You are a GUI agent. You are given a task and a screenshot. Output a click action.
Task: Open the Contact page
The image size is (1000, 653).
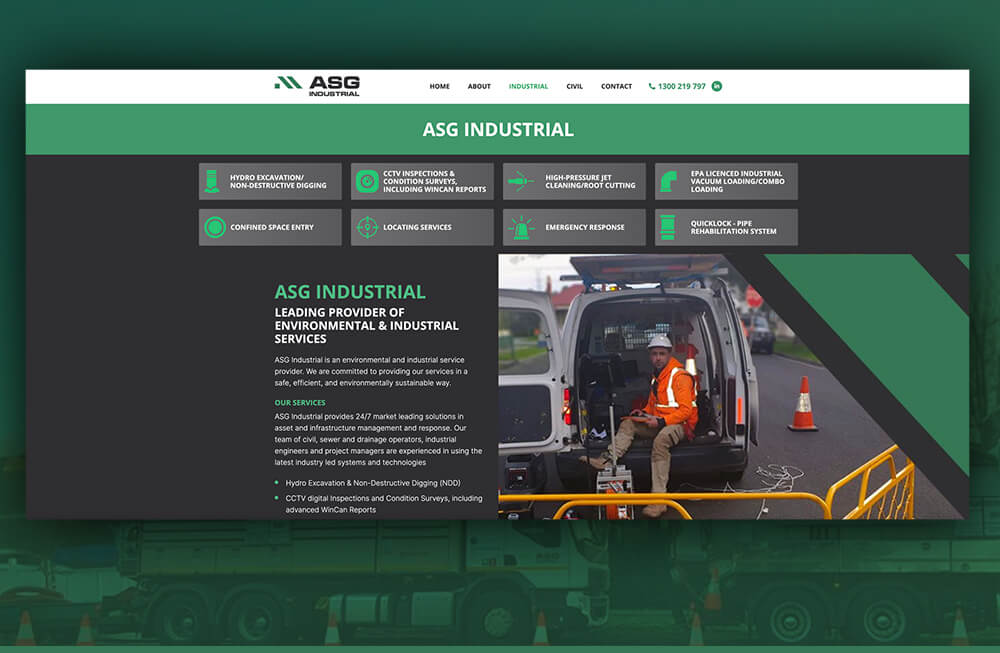[x=616, y=86]
